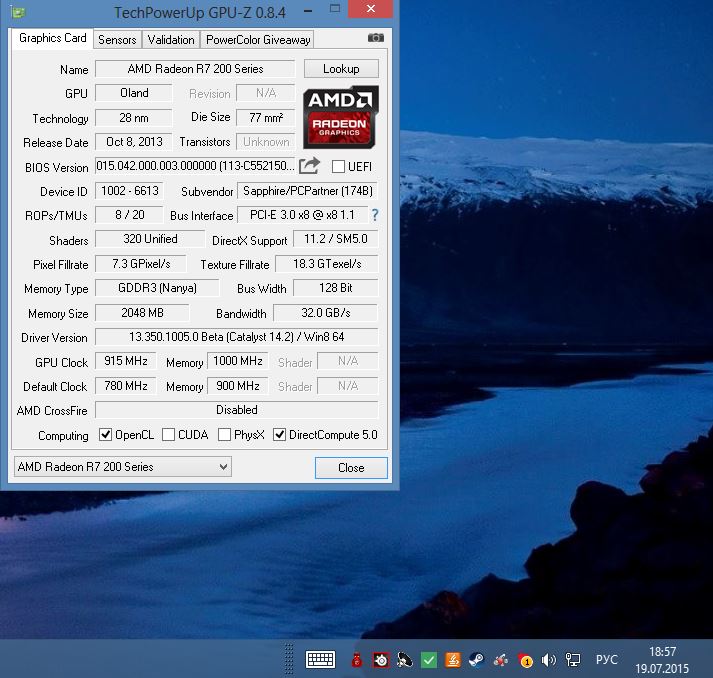
Task: Toggle the CUDA checkbox
Action: point(169,435)
